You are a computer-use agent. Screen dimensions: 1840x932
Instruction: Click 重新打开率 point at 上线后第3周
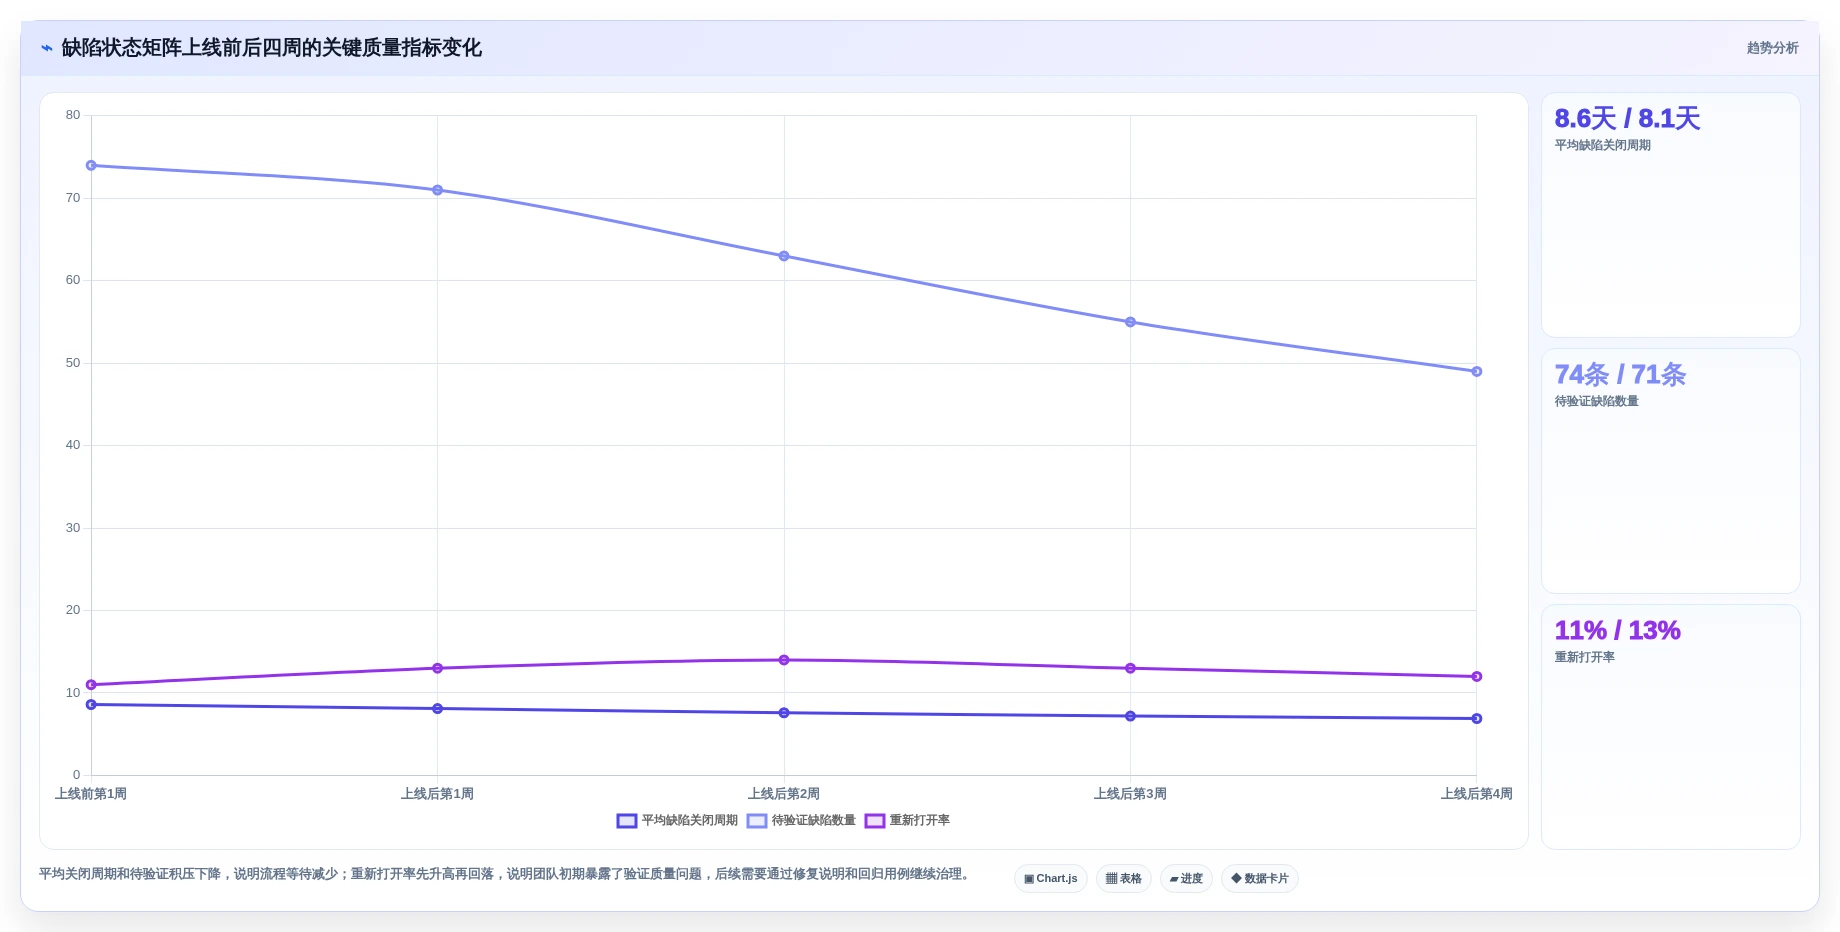coord(1130,668)
